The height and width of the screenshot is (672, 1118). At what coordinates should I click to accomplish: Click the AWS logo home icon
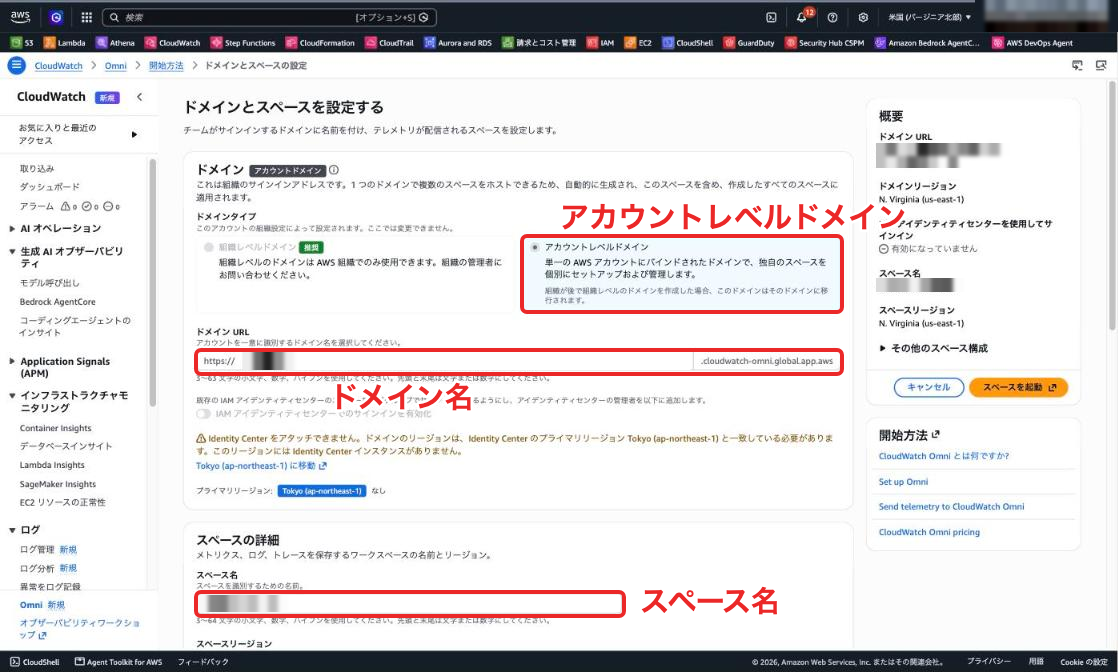(x=20, y=16)
